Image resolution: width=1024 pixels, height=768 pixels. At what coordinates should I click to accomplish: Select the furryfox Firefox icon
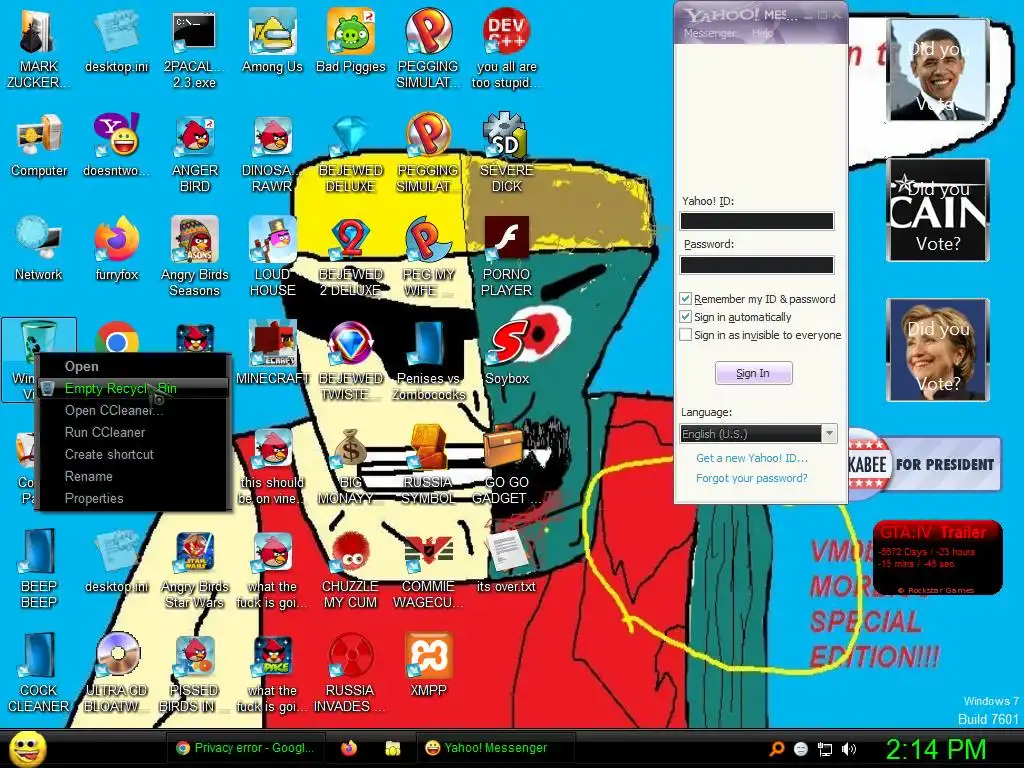[x=116, y=249]
